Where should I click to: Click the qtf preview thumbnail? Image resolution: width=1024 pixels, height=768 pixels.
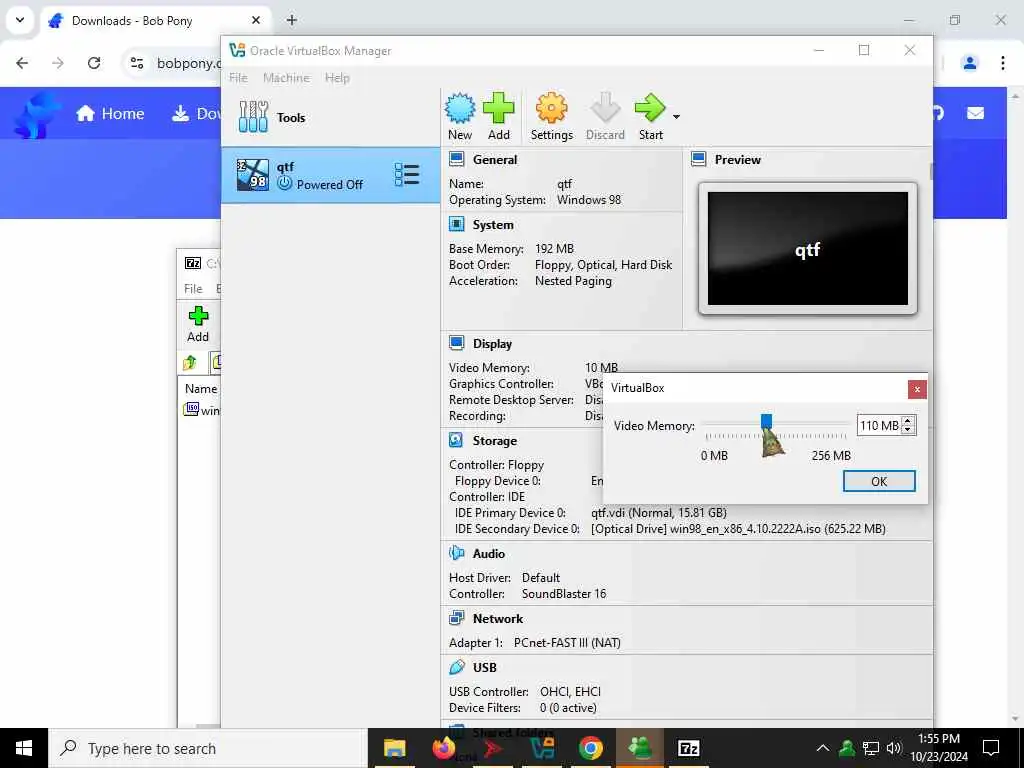[808, 248]
